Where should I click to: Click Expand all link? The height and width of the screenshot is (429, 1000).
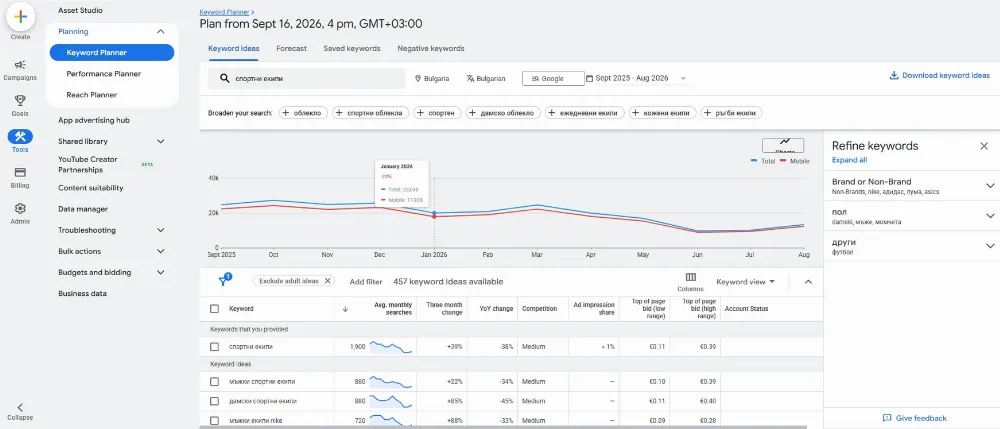(849, 160)
